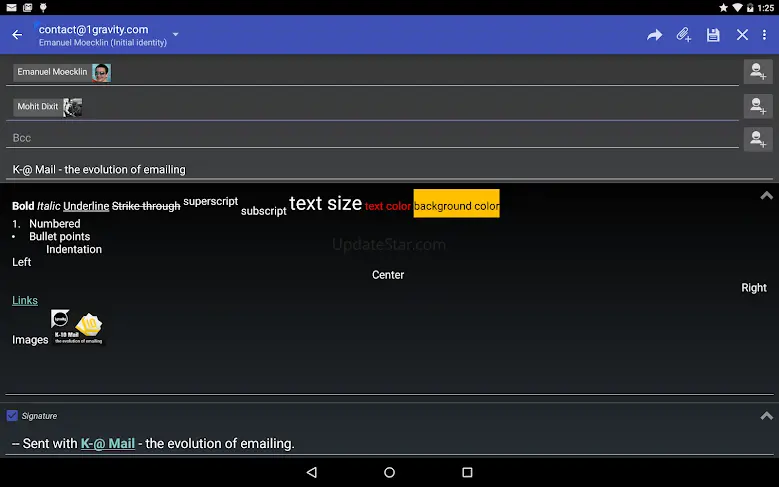Tap the 'Indentation' line

tap(74, 249)
